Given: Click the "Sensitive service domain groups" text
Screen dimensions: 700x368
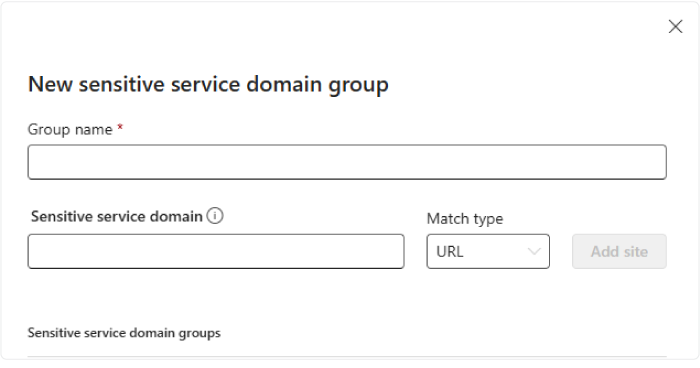Looking at the screenshot, I should pyautogui.click(x=124, y=333).
